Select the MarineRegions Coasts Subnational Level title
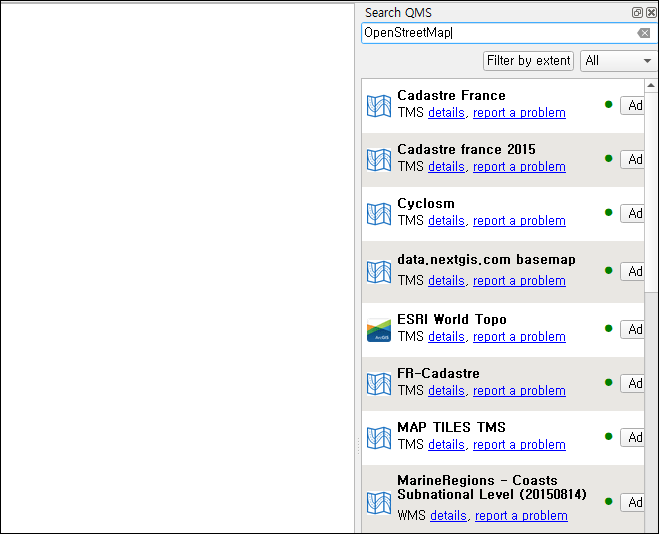 (492, 487)
